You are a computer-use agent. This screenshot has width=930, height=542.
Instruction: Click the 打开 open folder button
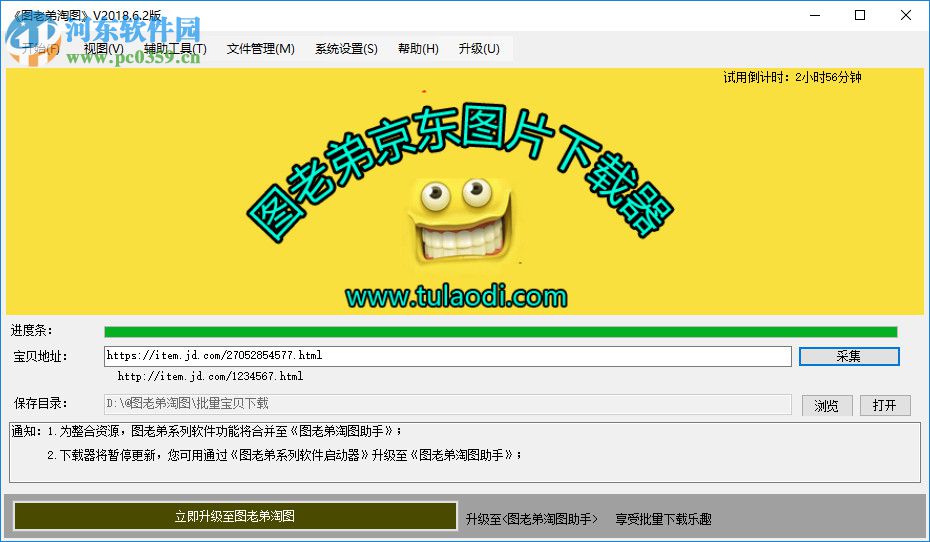tap(884, 406)
